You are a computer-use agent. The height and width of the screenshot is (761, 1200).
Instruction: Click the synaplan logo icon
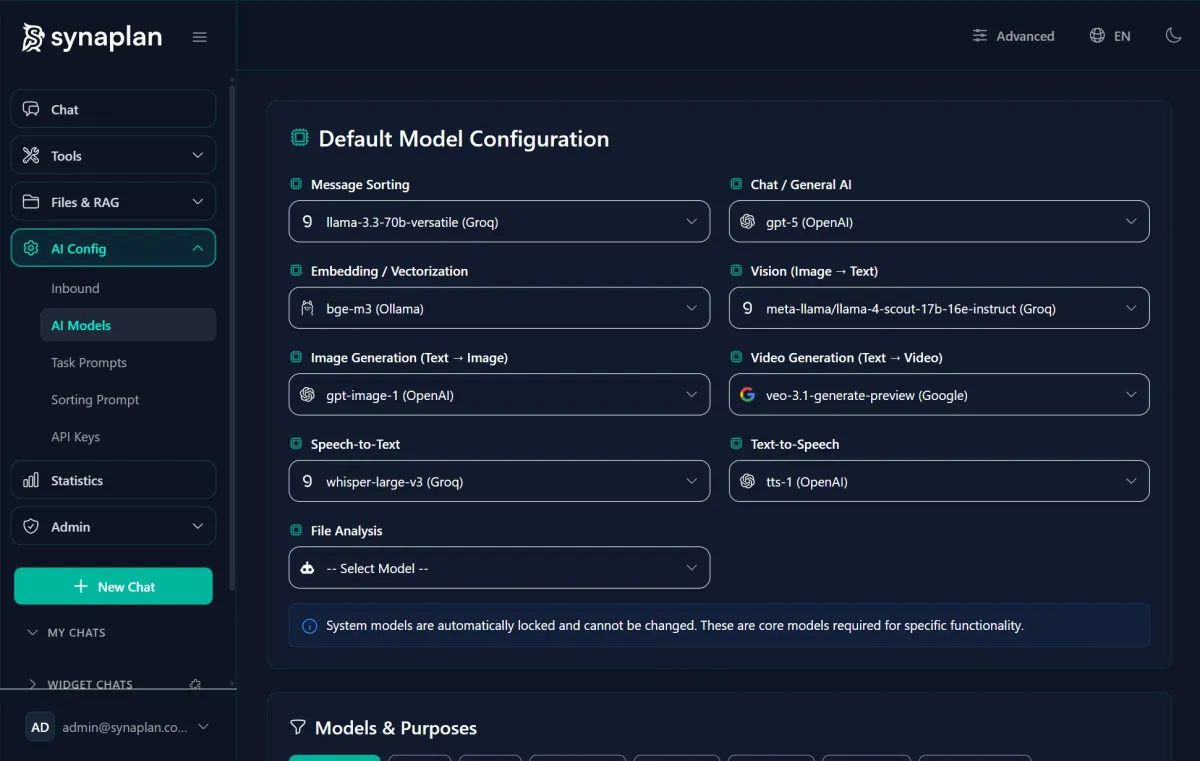click(x=32, y=36)
